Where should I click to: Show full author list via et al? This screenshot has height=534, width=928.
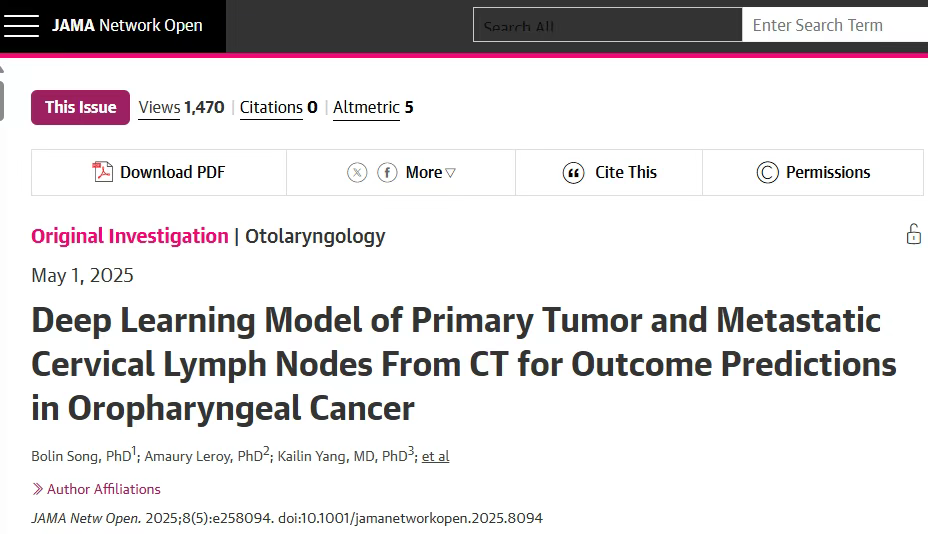point(436,456)
